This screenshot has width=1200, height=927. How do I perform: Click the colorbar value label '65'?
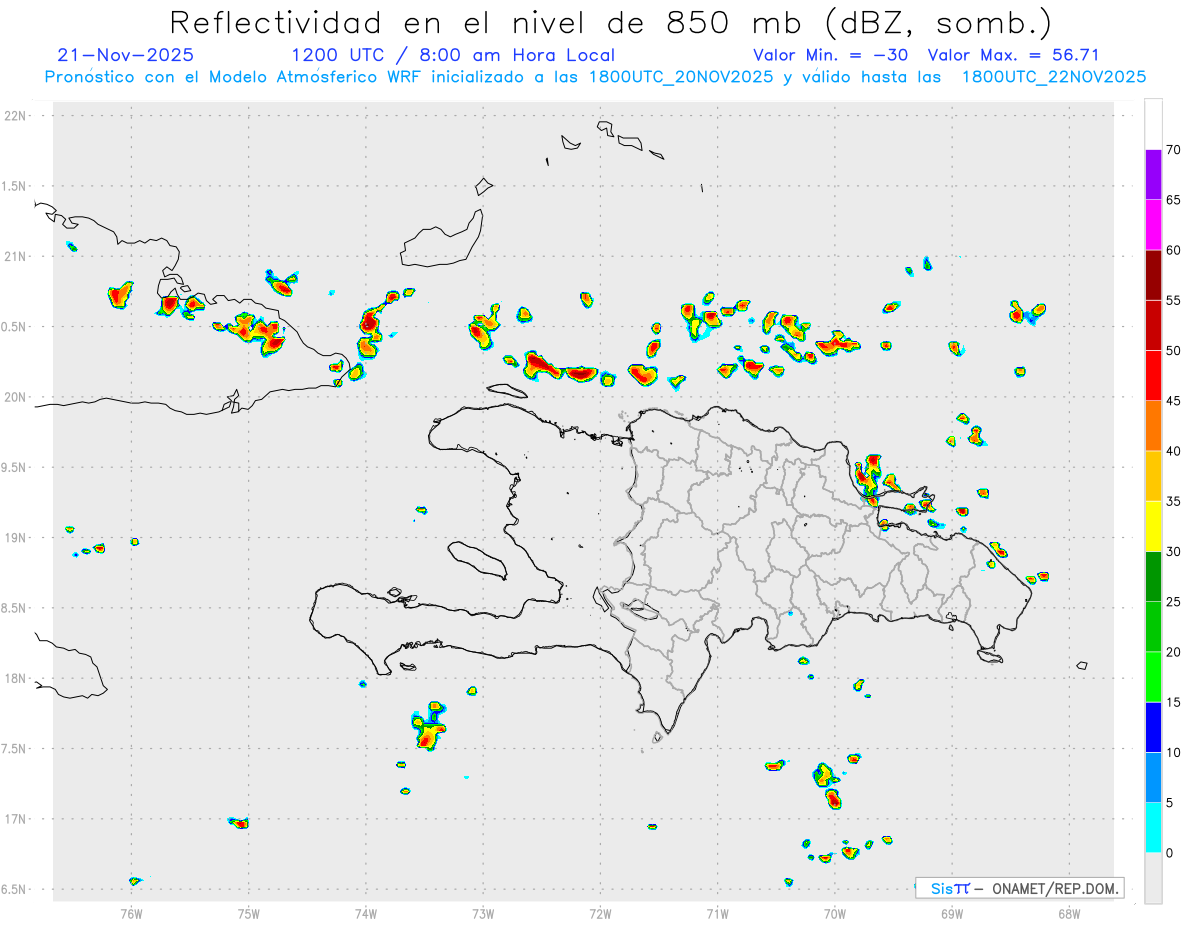point(1174,200)
